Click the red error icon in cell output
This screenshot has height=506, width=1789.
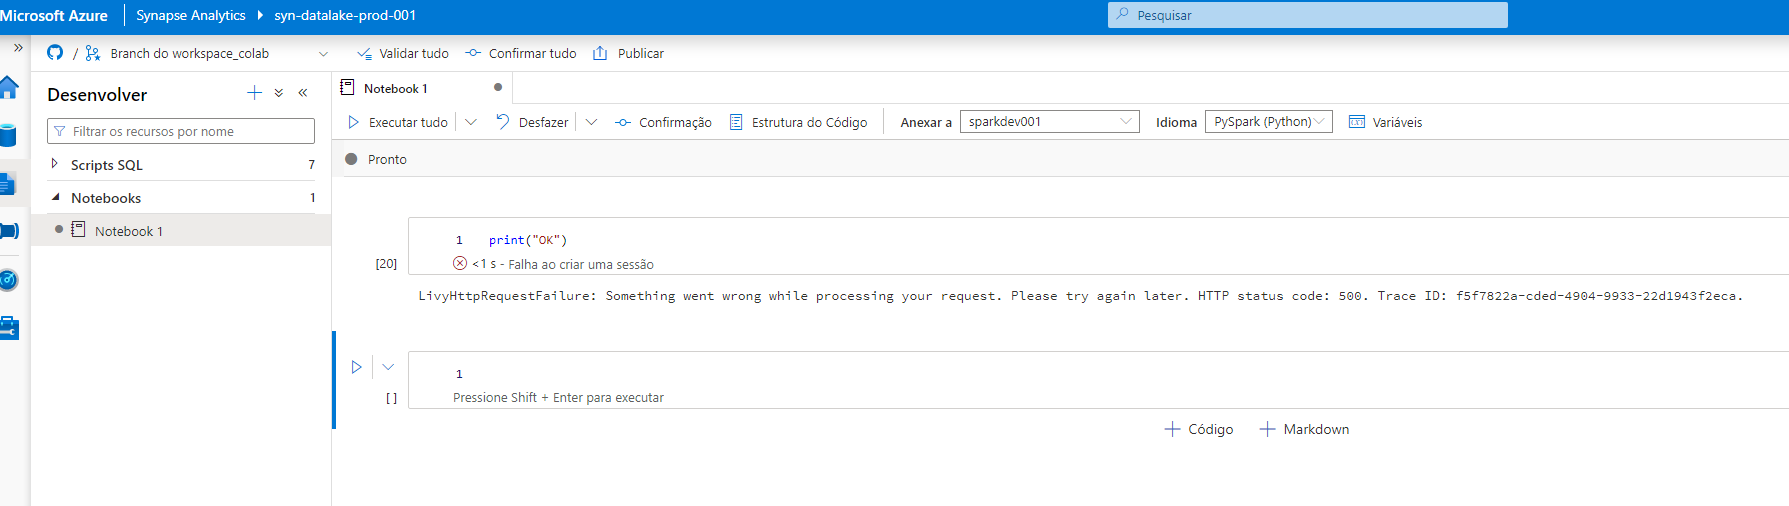[x=460, y=263]
